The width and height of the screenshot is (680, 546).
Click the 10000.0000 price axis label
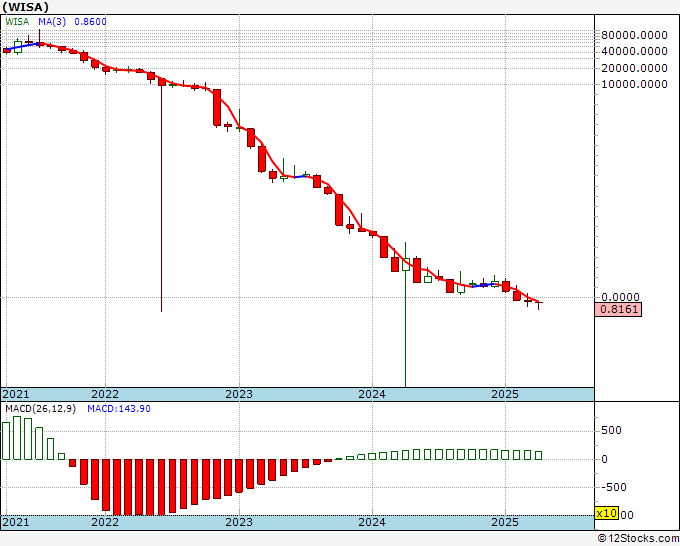(x=634, y=84)
